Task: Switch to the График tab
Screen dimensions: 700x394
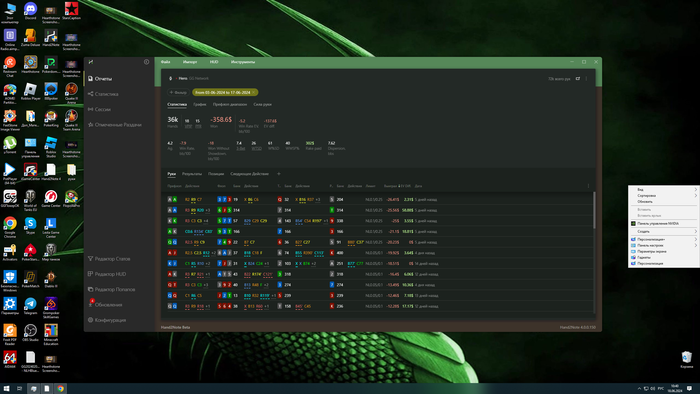Action: [200, 104]
